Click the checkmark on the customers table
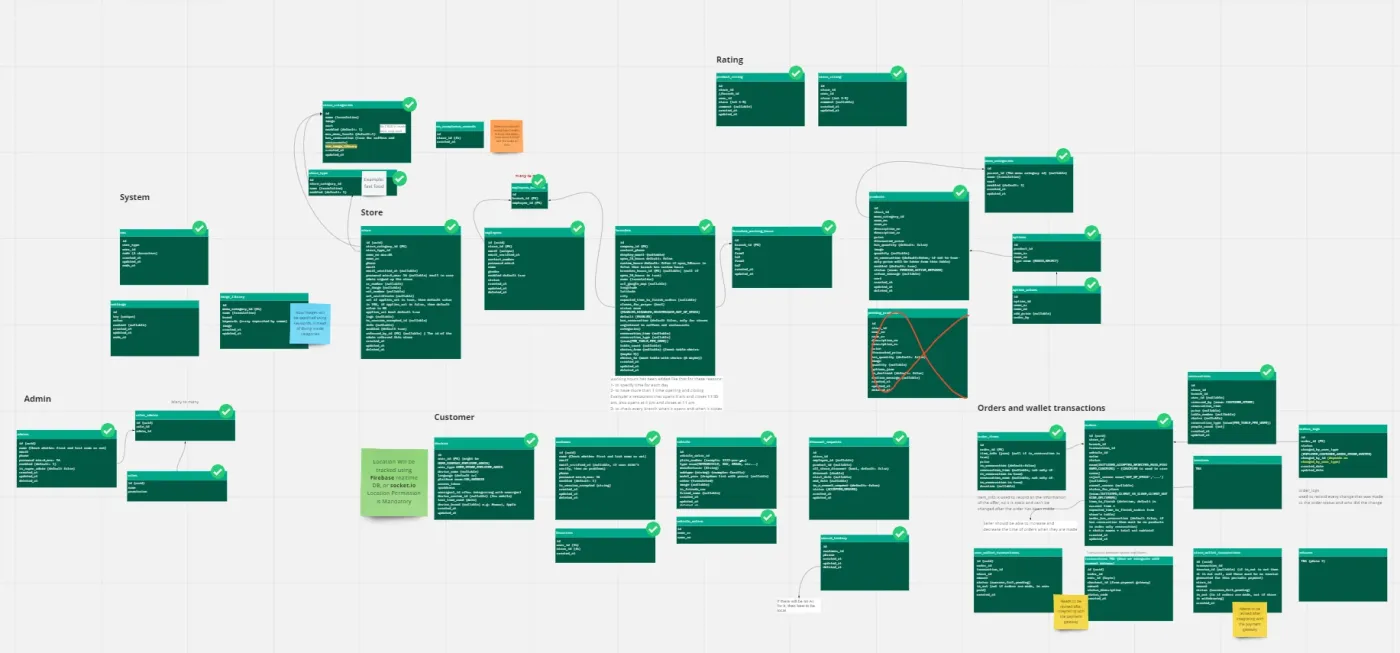This screenshot has height=653, width=1400. [653, 438]
